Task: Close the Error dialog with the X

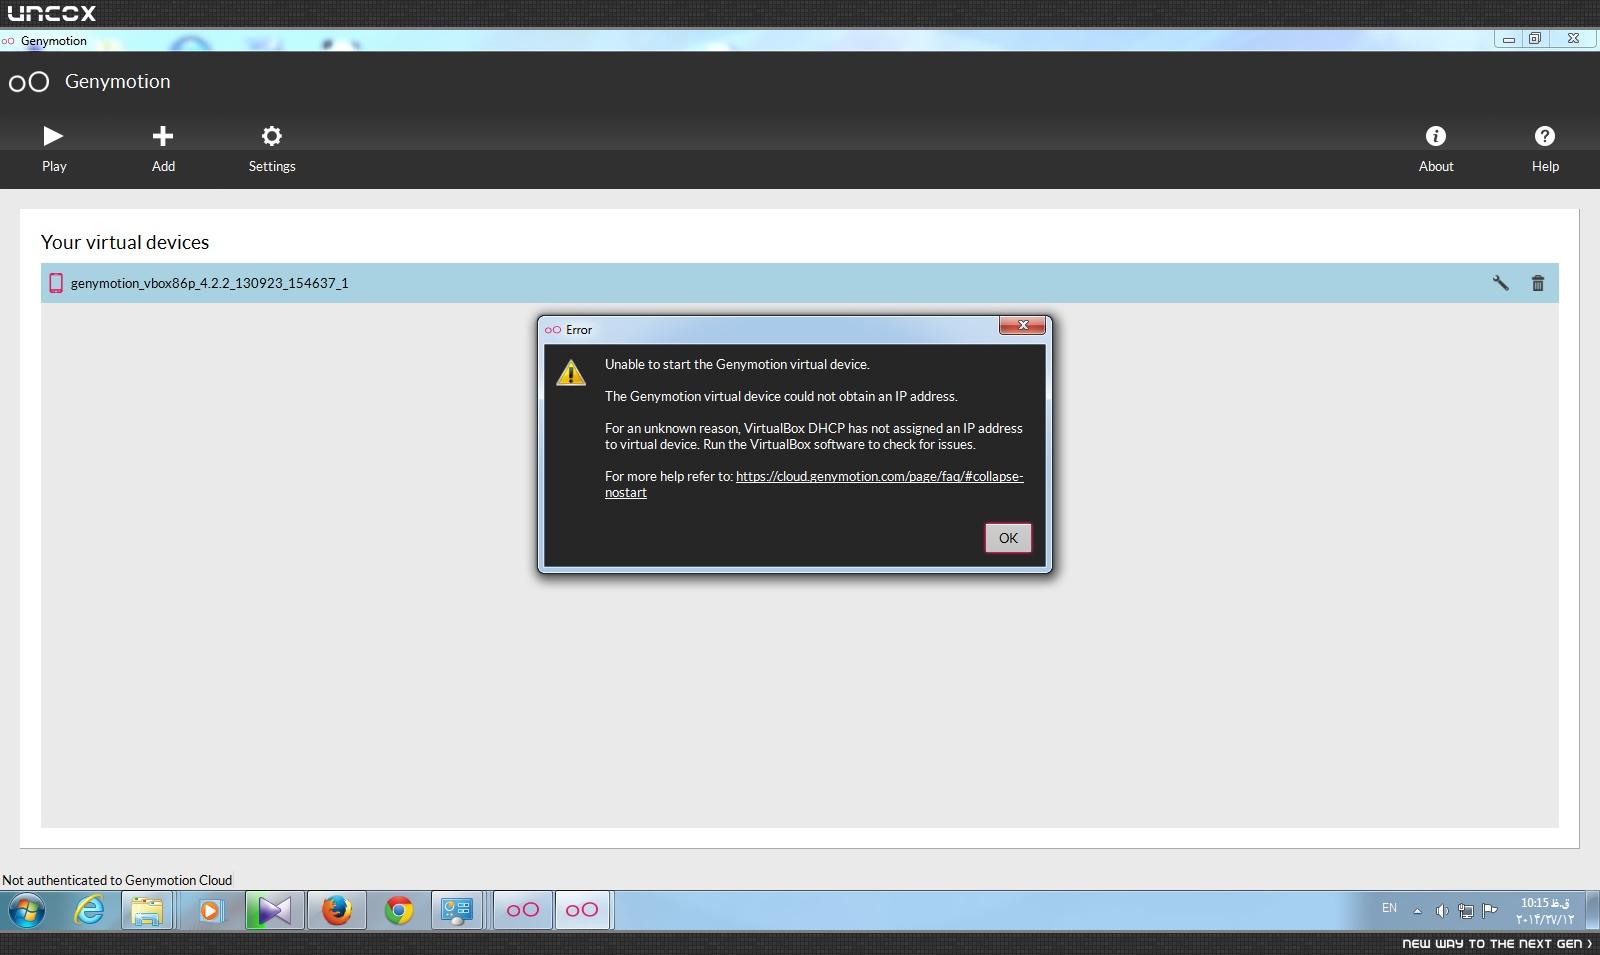Action: (1023, 325)
